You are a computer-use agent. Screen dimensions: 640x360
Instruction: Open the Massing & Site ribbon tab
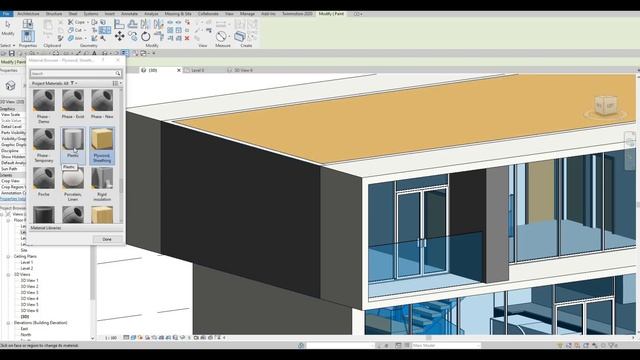coord(178,14)
